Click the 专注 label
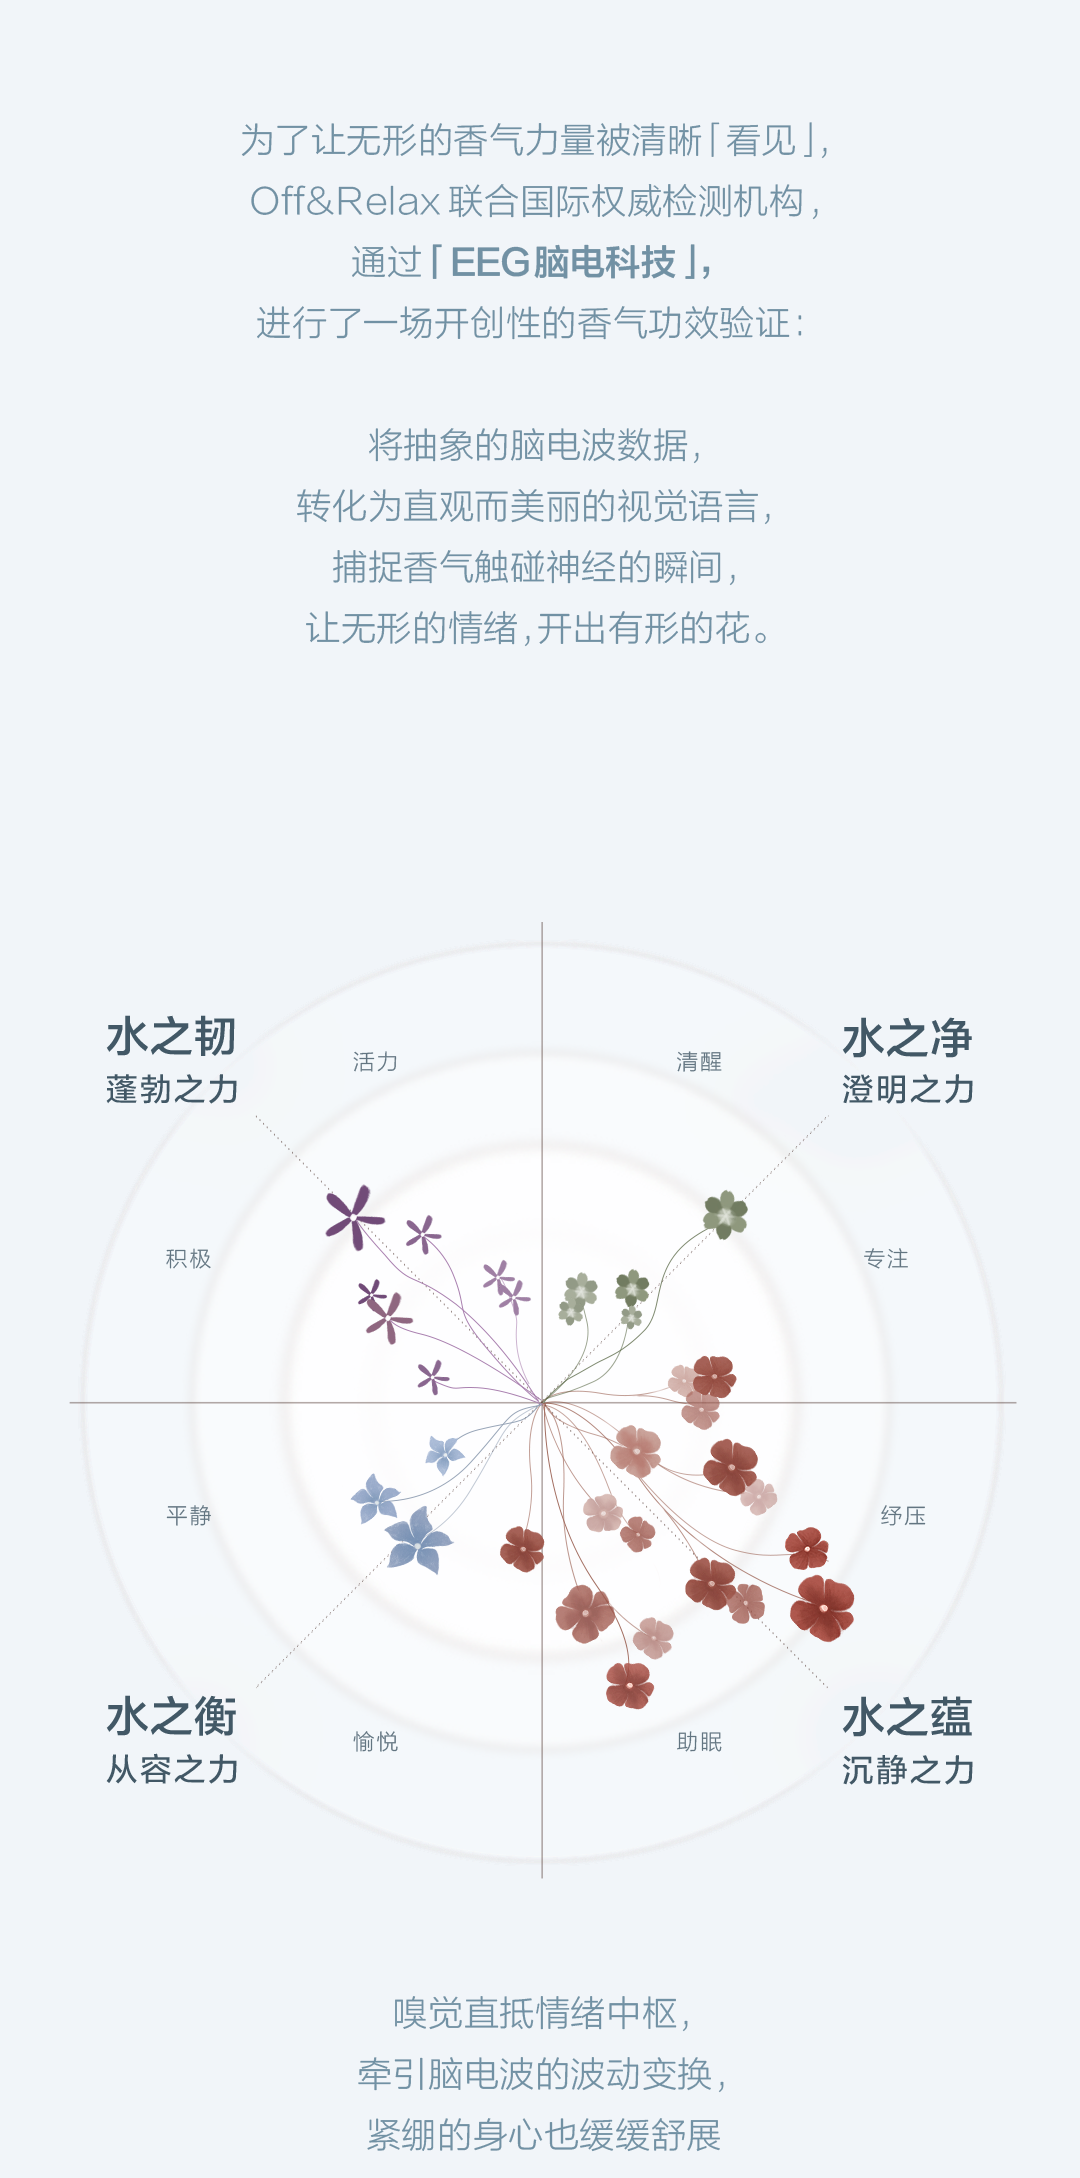Viewport: 1080px width, 2178px height. 886,1259
